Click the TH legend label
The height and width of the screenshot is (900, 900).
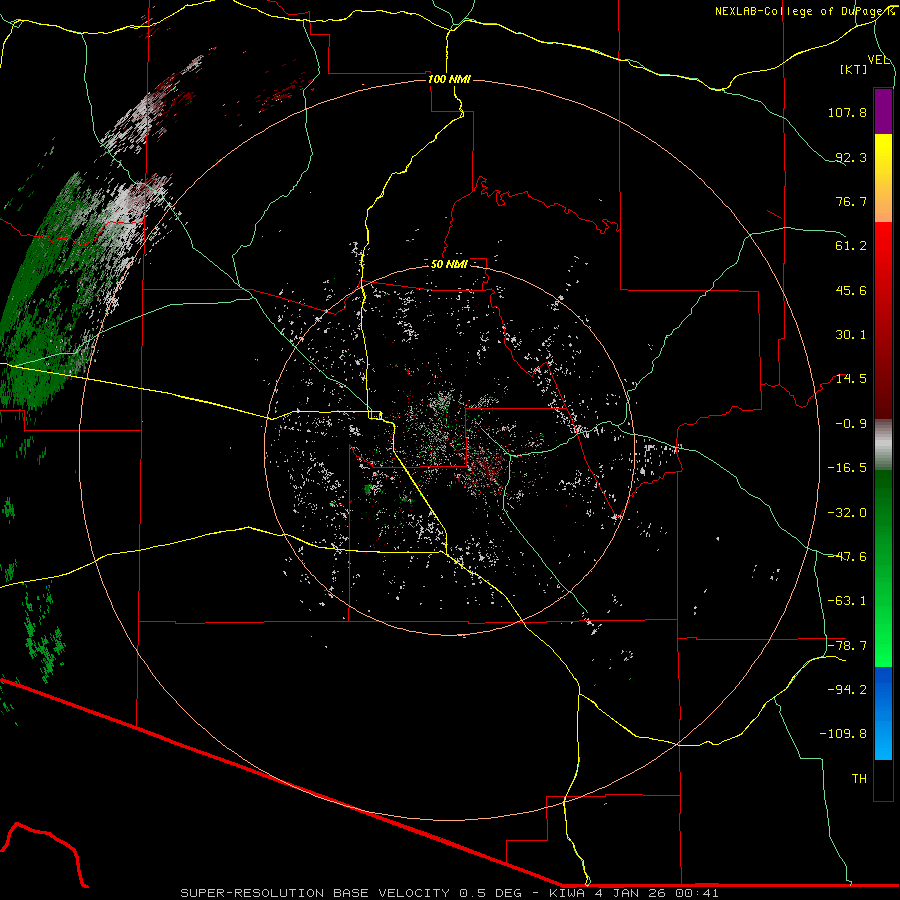coord(859,779)
